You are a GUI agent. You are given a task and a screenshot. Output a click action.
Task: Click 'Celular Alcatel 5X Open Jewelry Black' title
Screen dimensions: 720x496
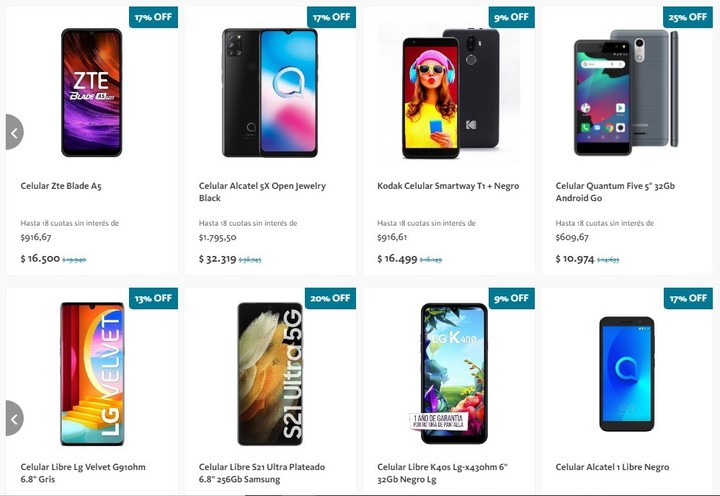262,192
